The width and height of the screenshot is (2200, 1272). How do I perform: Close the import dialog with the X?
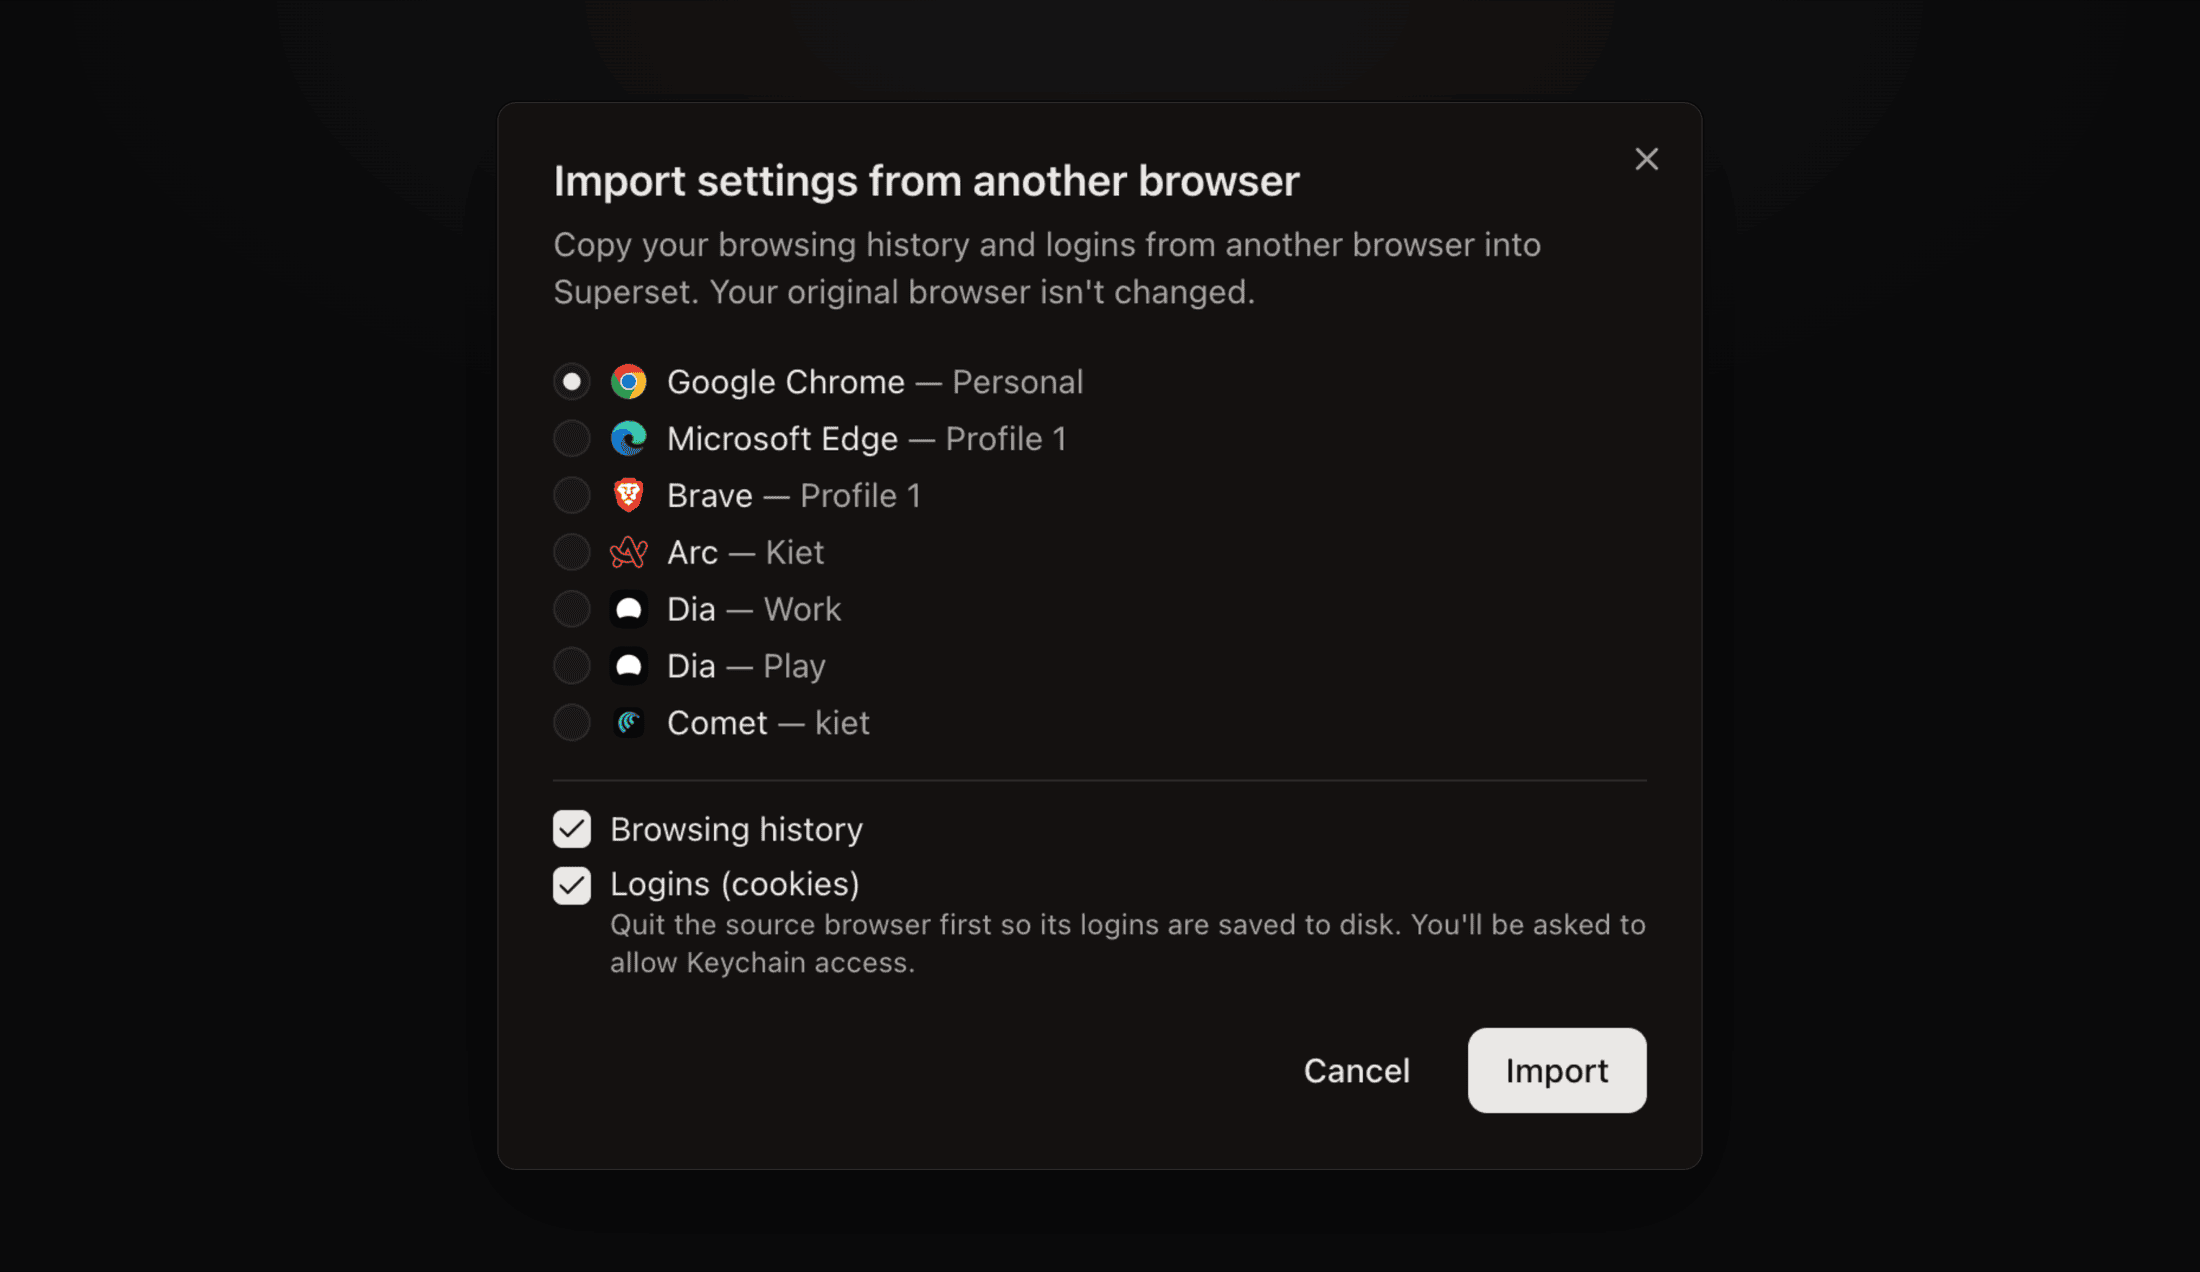click(1647, 159)
